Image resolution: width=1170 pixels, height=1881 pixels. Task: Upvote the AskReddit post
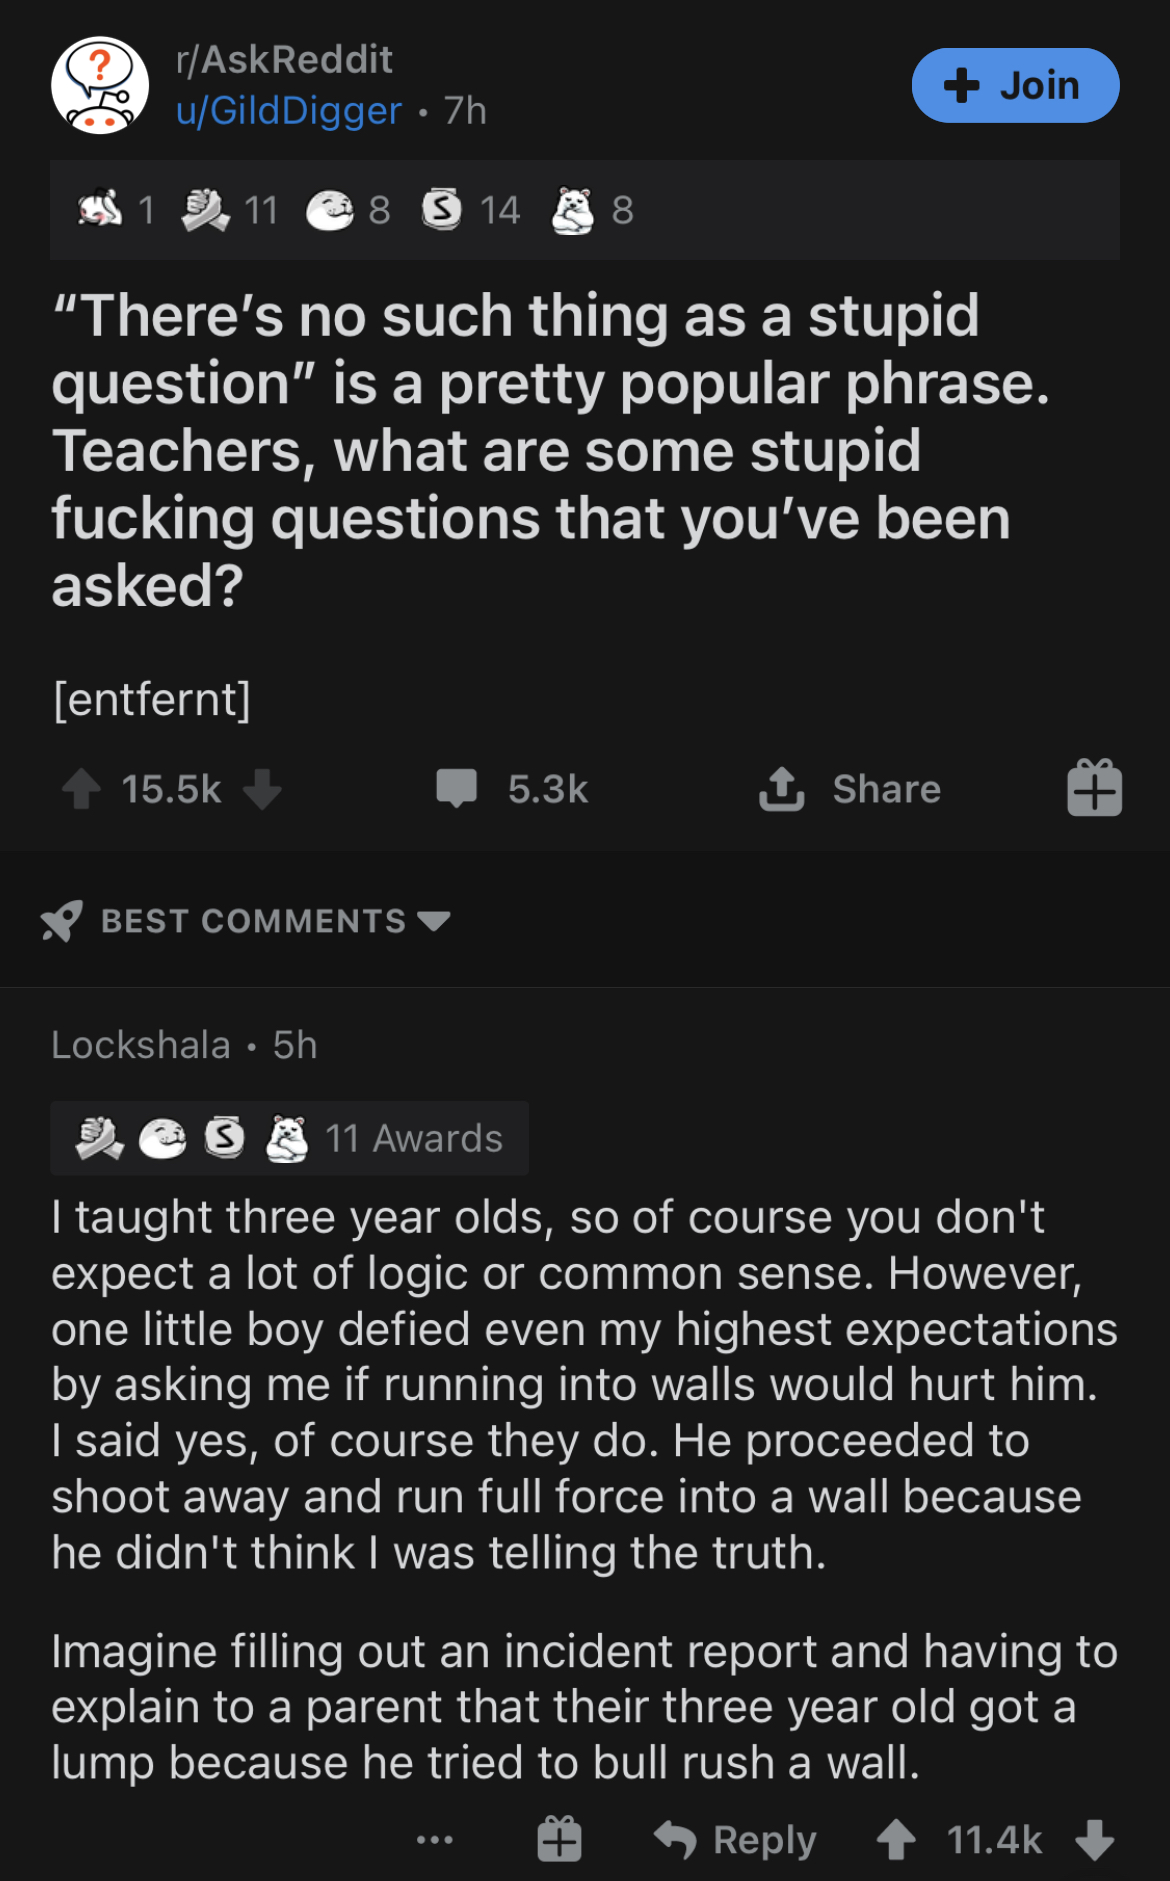pyautogui.click(x=81, y=789)
